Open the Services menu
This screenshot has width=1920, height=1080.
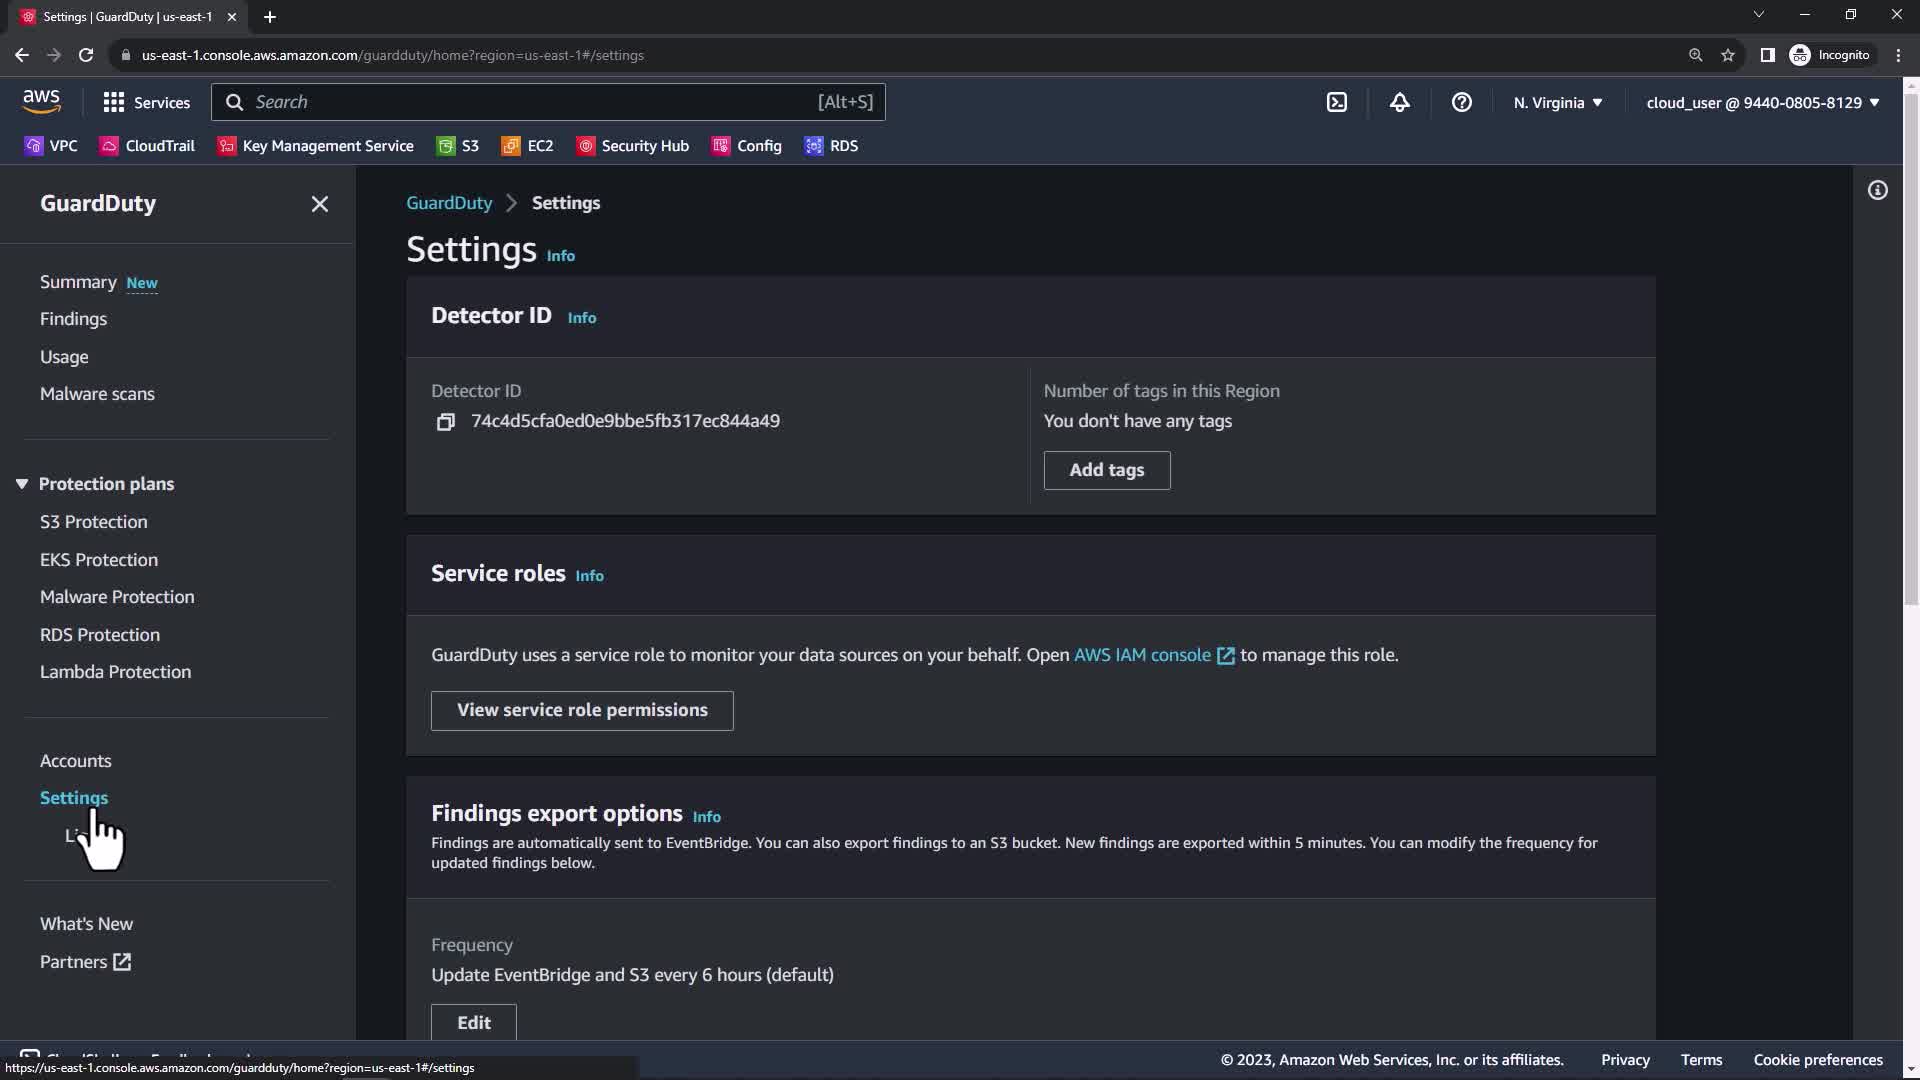146,102
